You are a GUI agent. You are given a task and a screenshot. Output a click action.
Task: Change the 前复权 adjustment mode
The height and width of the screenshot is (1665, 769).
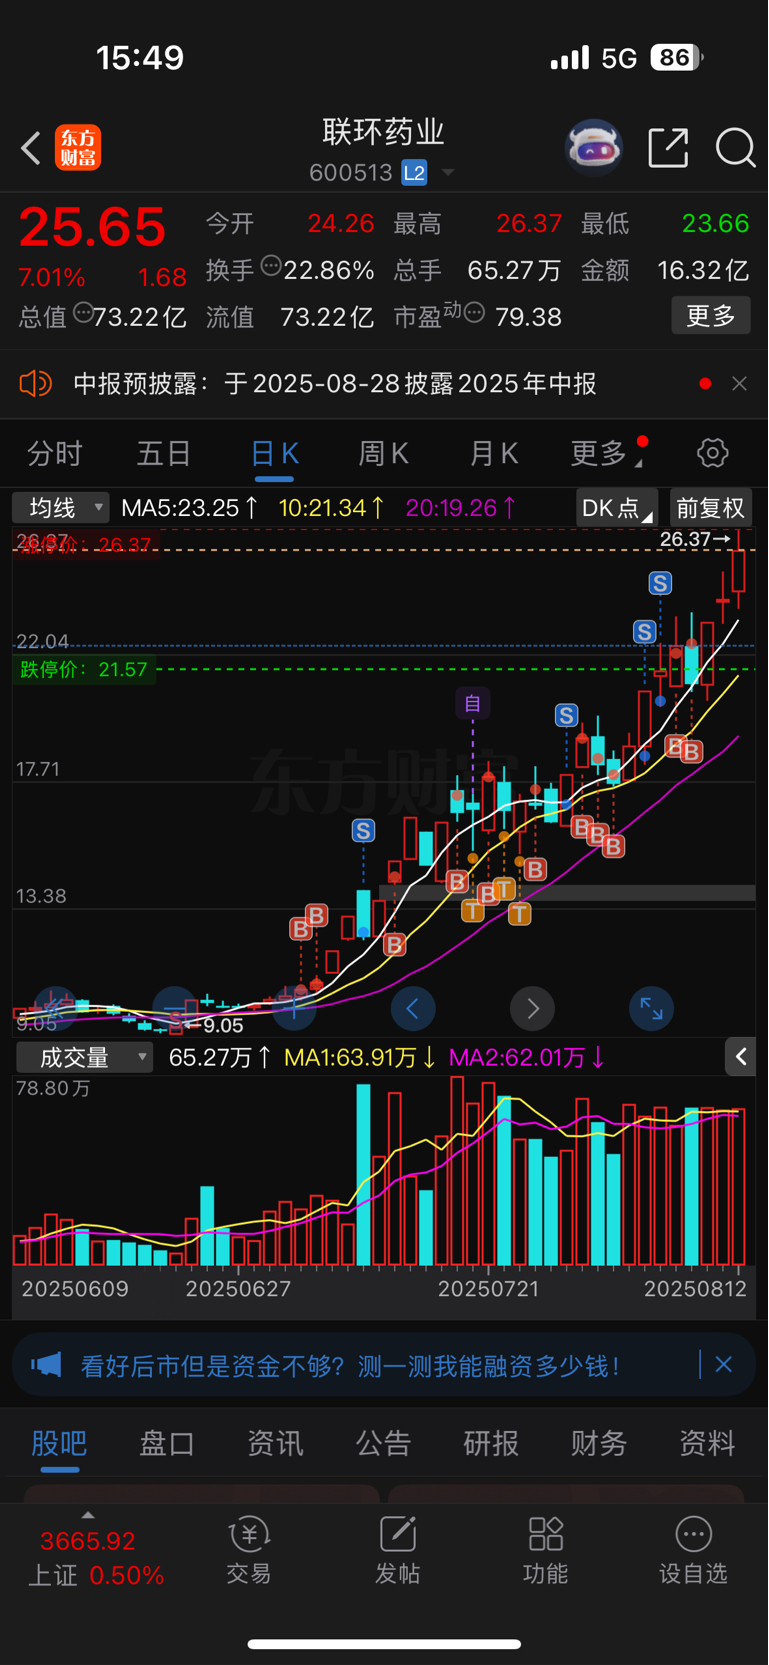[x=710, y=508]
